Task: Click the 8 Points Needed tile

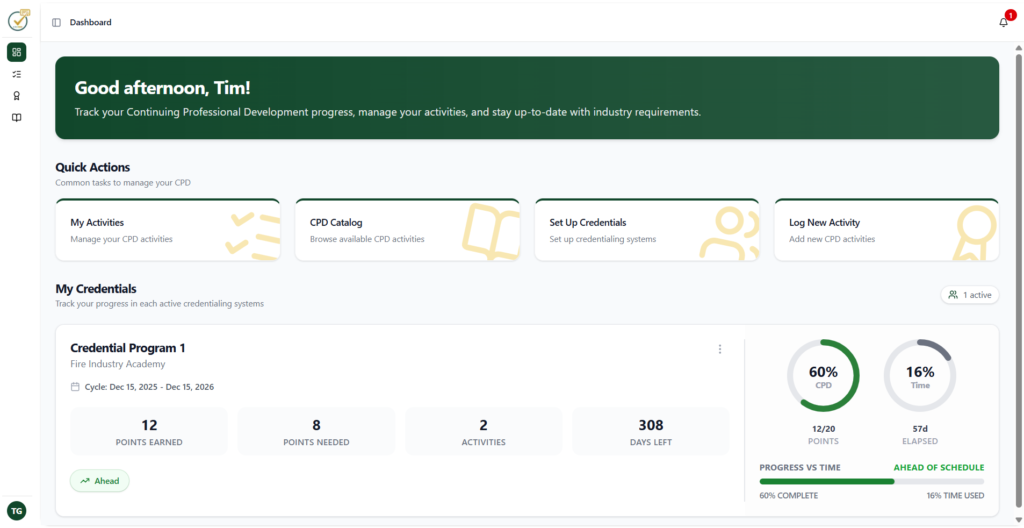Action: (316, 431)
